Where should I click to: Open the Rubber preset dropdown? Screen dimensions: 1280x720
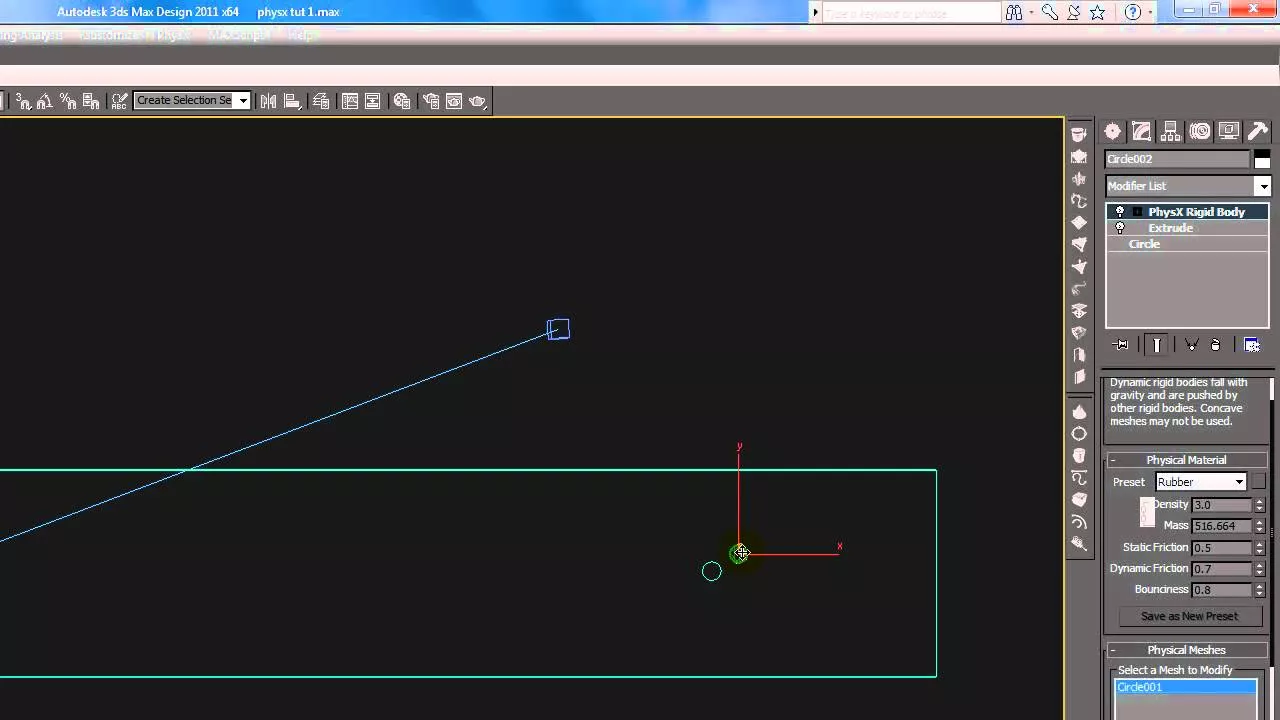1239,482
